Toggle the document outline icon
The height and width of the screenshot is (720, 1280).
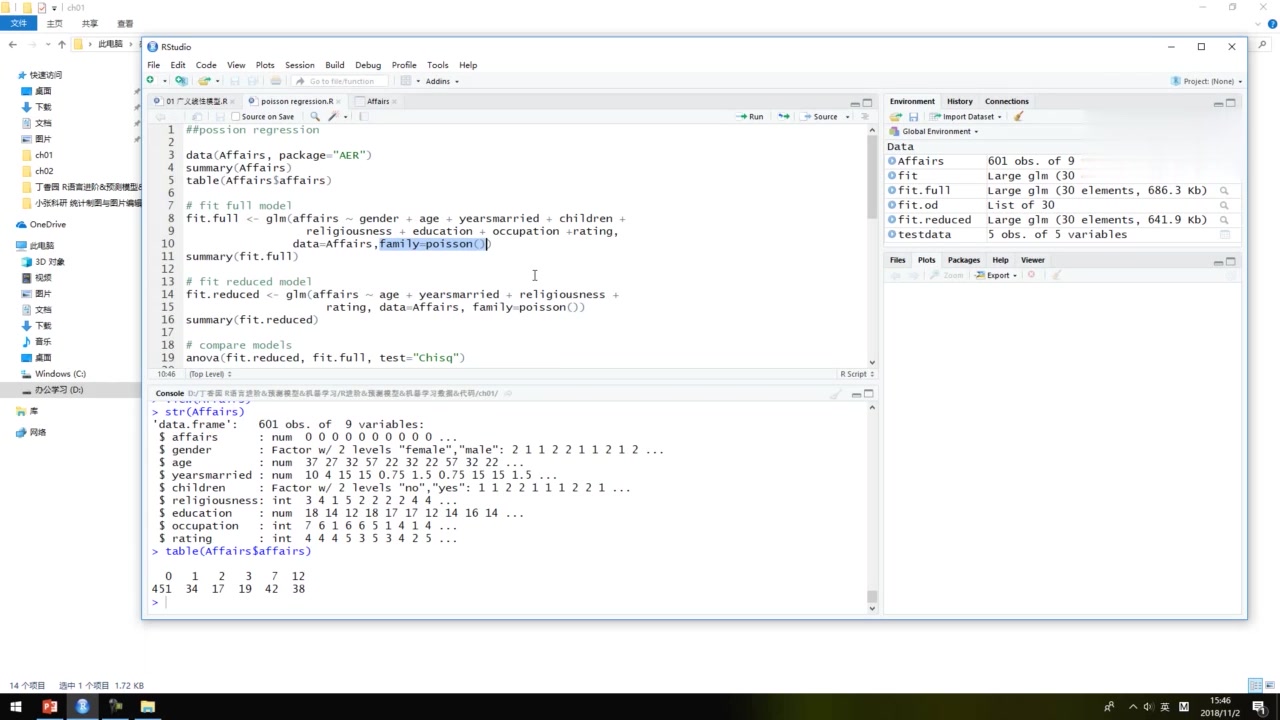pyautogui.click(x=865, y=117)
